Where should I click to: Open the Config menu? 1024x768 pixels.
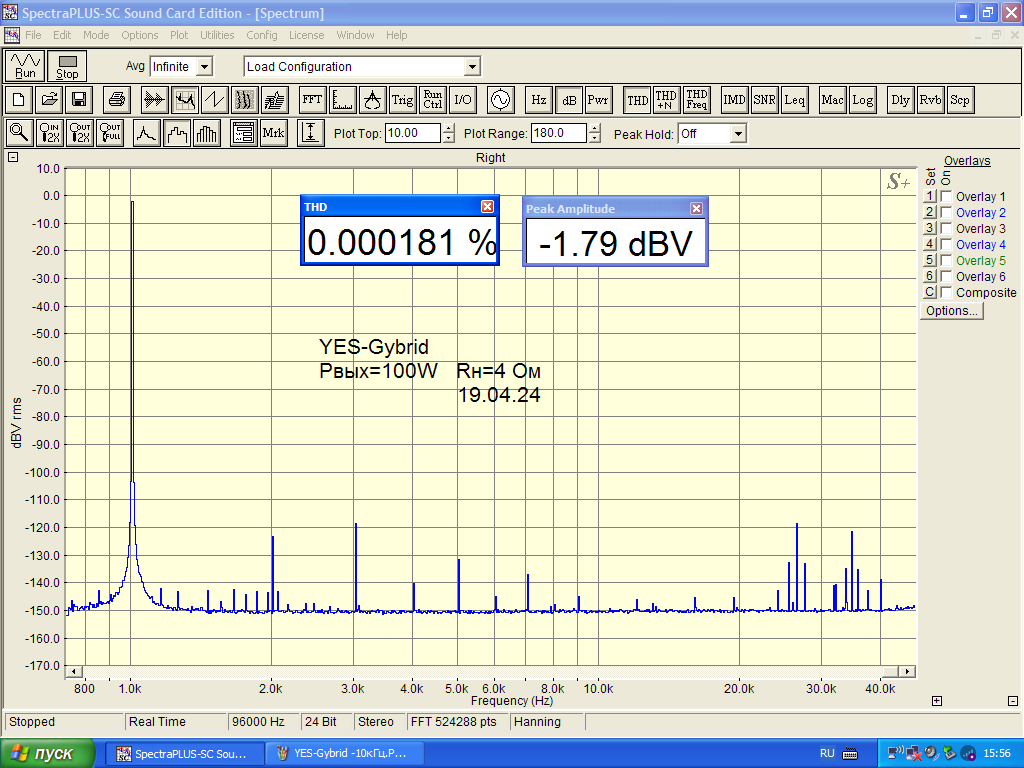click(x=262, y=35)
